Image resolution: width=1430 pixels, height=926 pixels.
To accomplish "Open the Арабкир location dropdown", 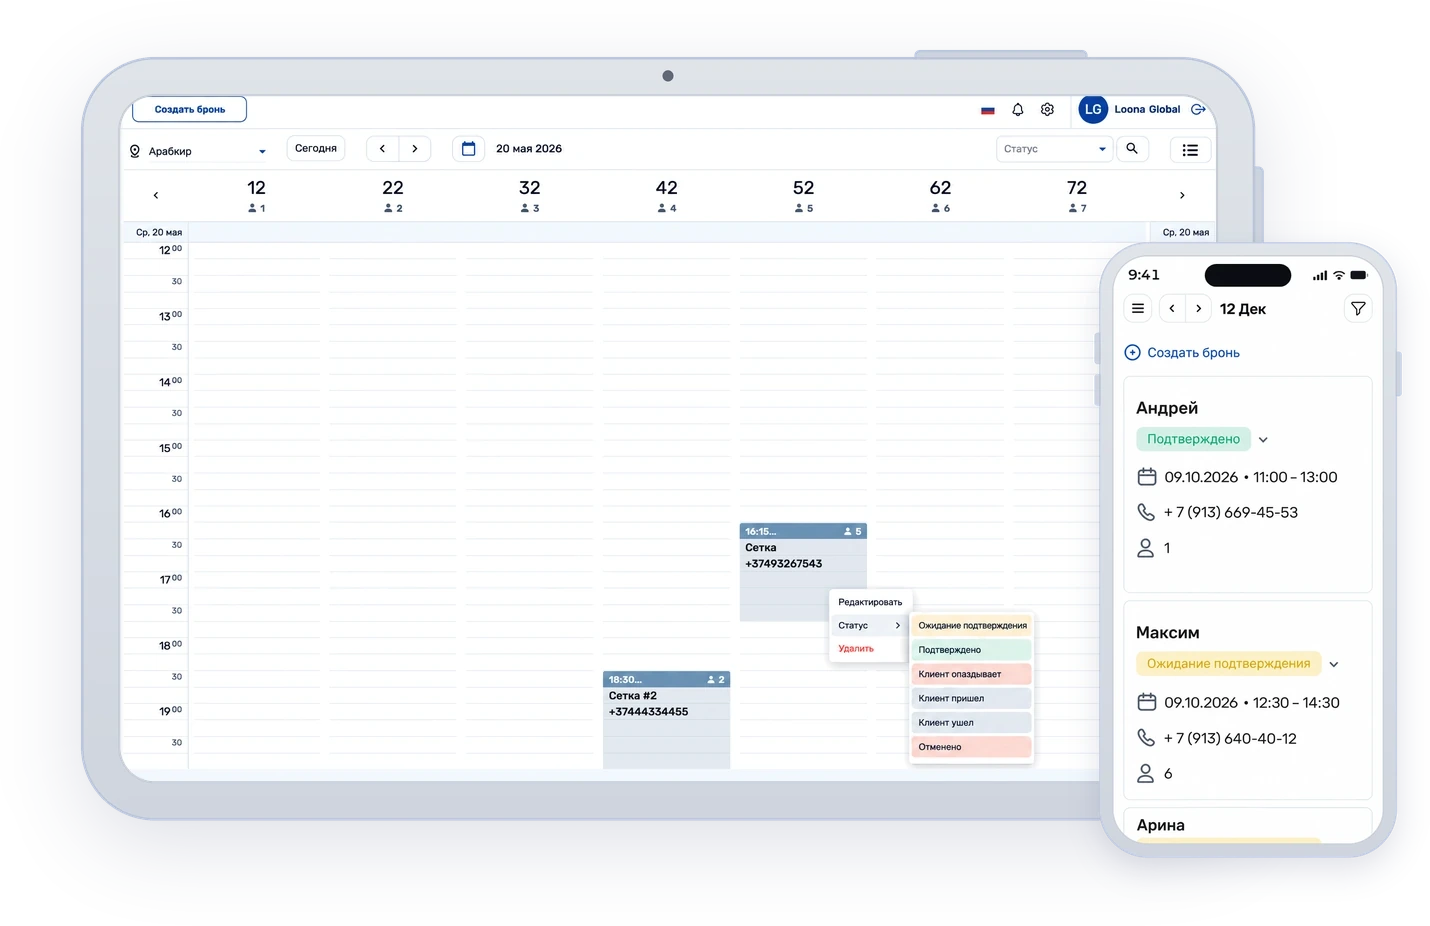I will [198, 151].
